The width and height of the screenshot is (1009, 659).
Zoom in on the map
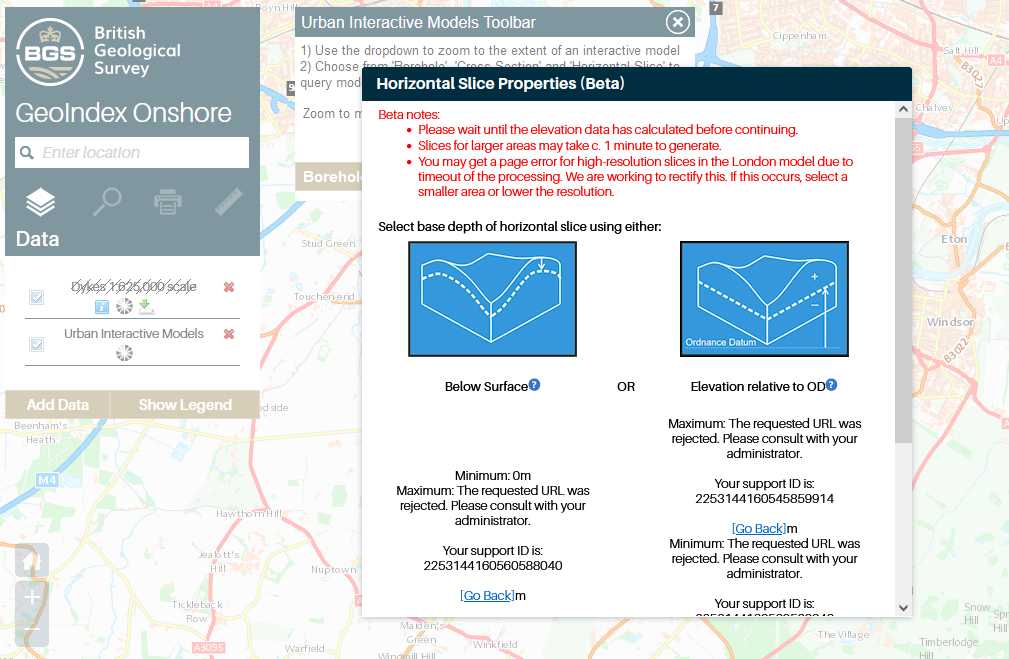point(32,597)
